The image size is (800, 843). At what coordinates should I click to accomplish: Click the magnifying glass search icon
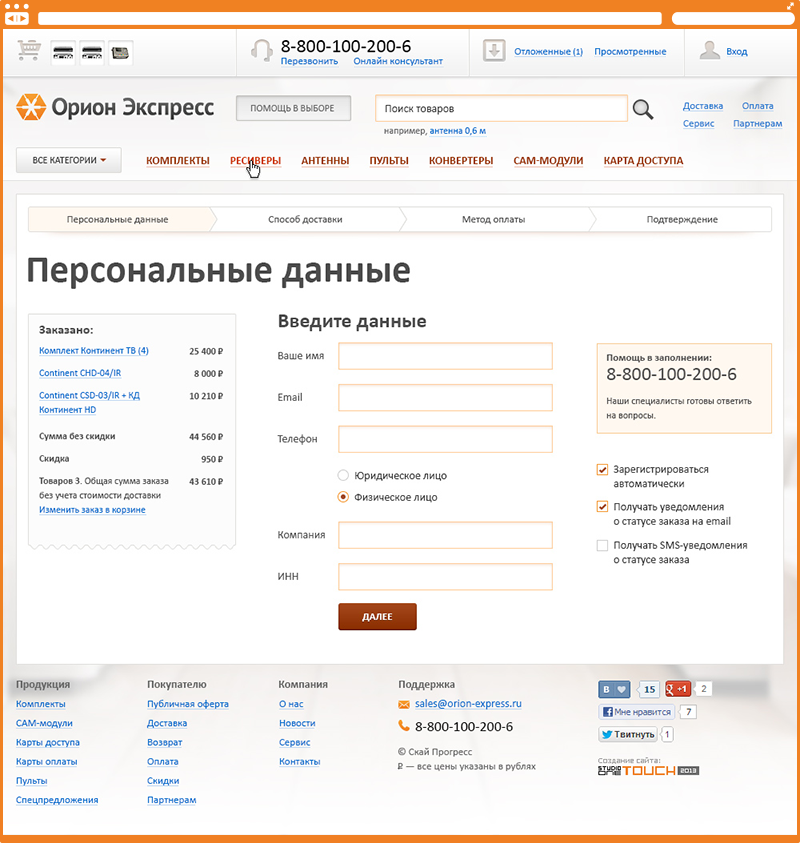643,109
